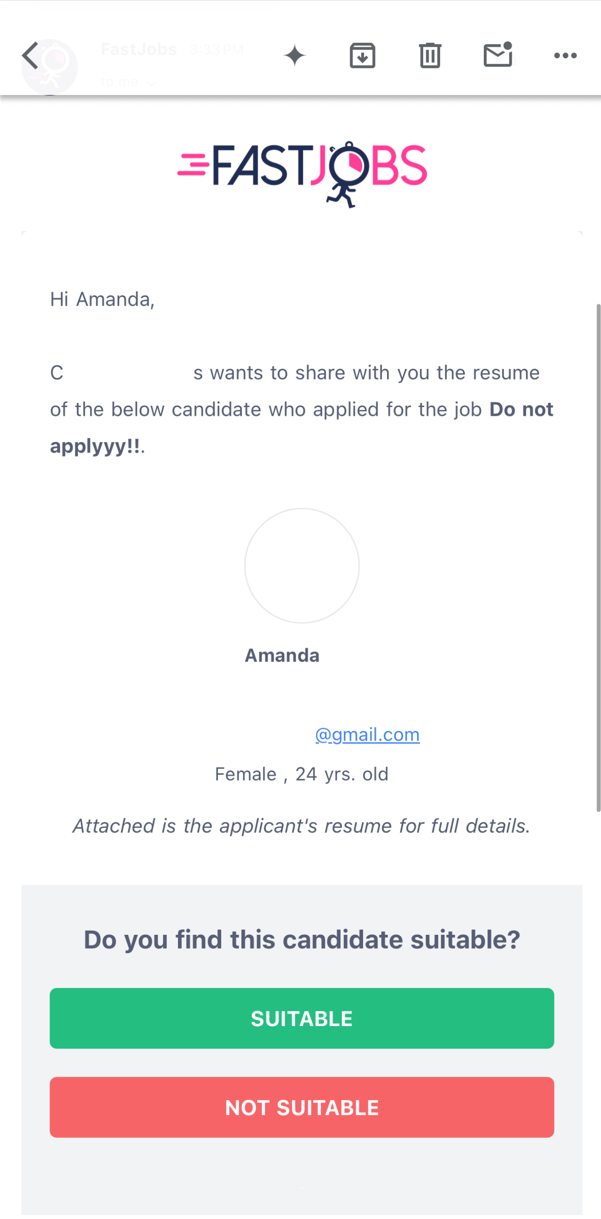Viewport: 601px width, 1219px height.
Task: Click the red NOT SUITABLE button
Action: [302, 1107]
